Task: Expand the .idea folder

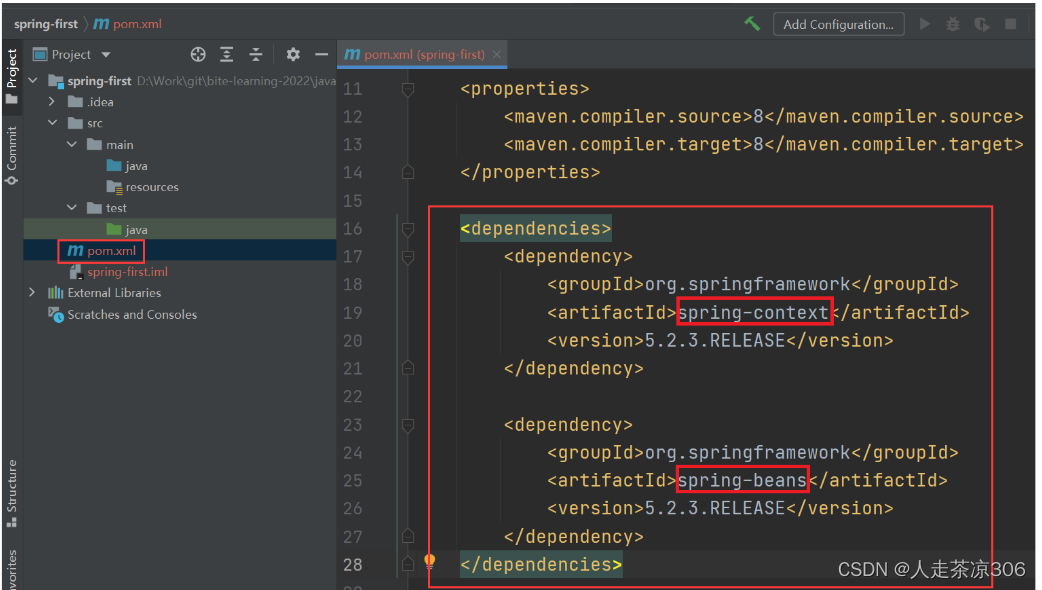Action: pos(52,102)
